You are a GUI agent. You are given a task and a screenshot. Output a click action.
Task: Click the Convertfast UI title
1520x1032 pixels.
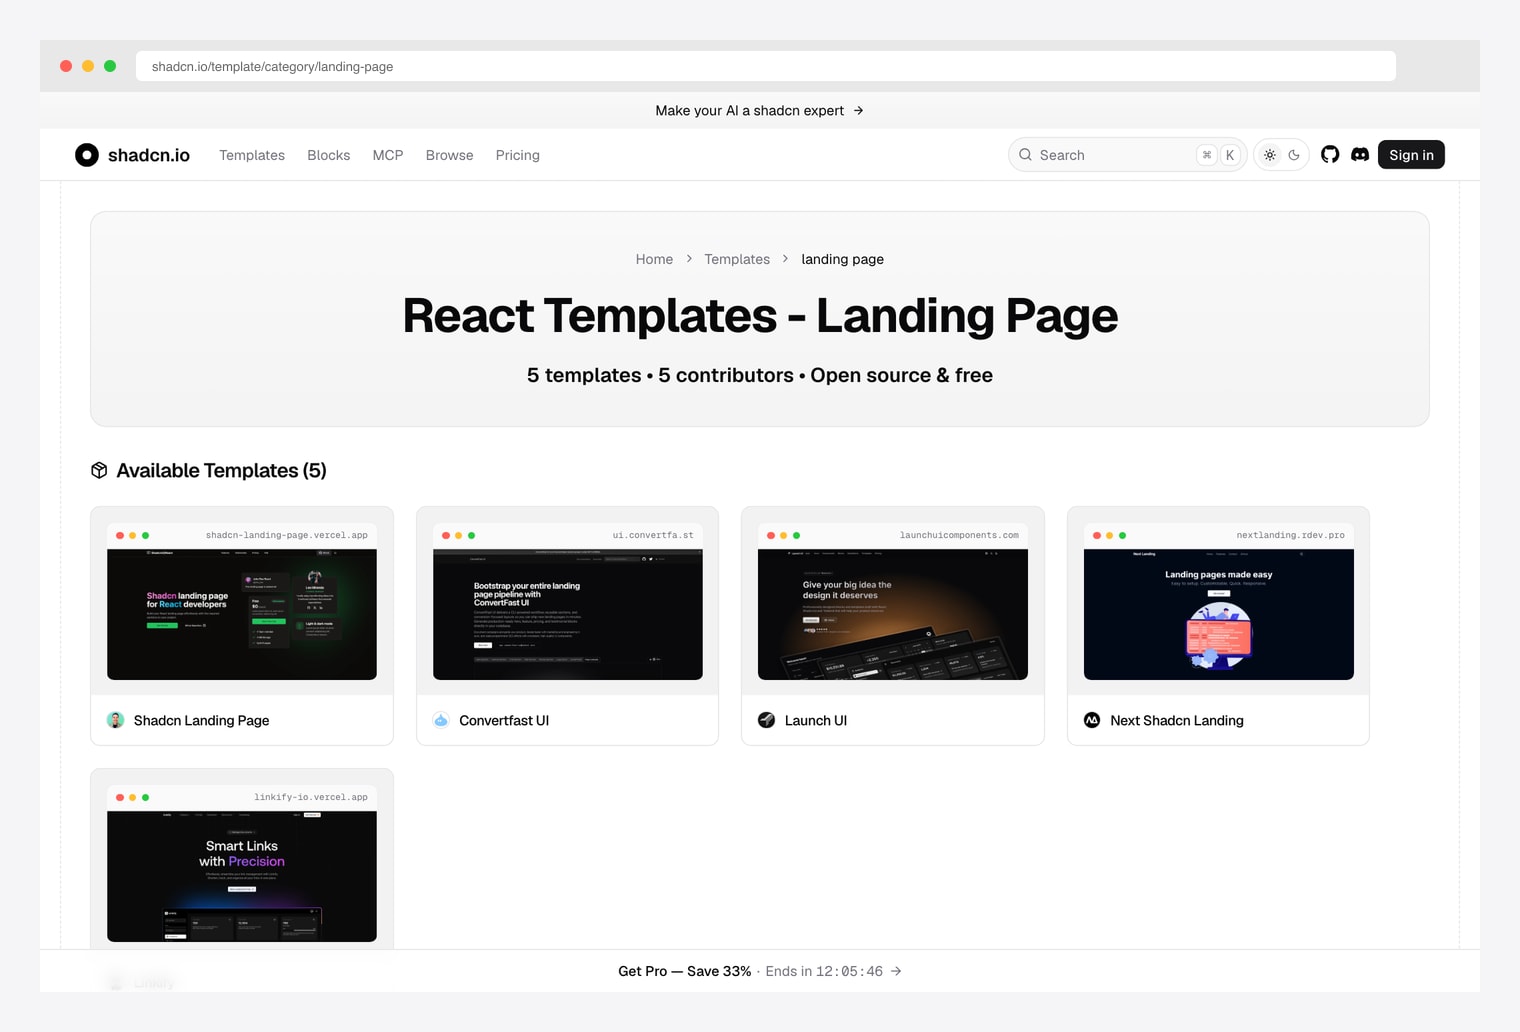504,720
